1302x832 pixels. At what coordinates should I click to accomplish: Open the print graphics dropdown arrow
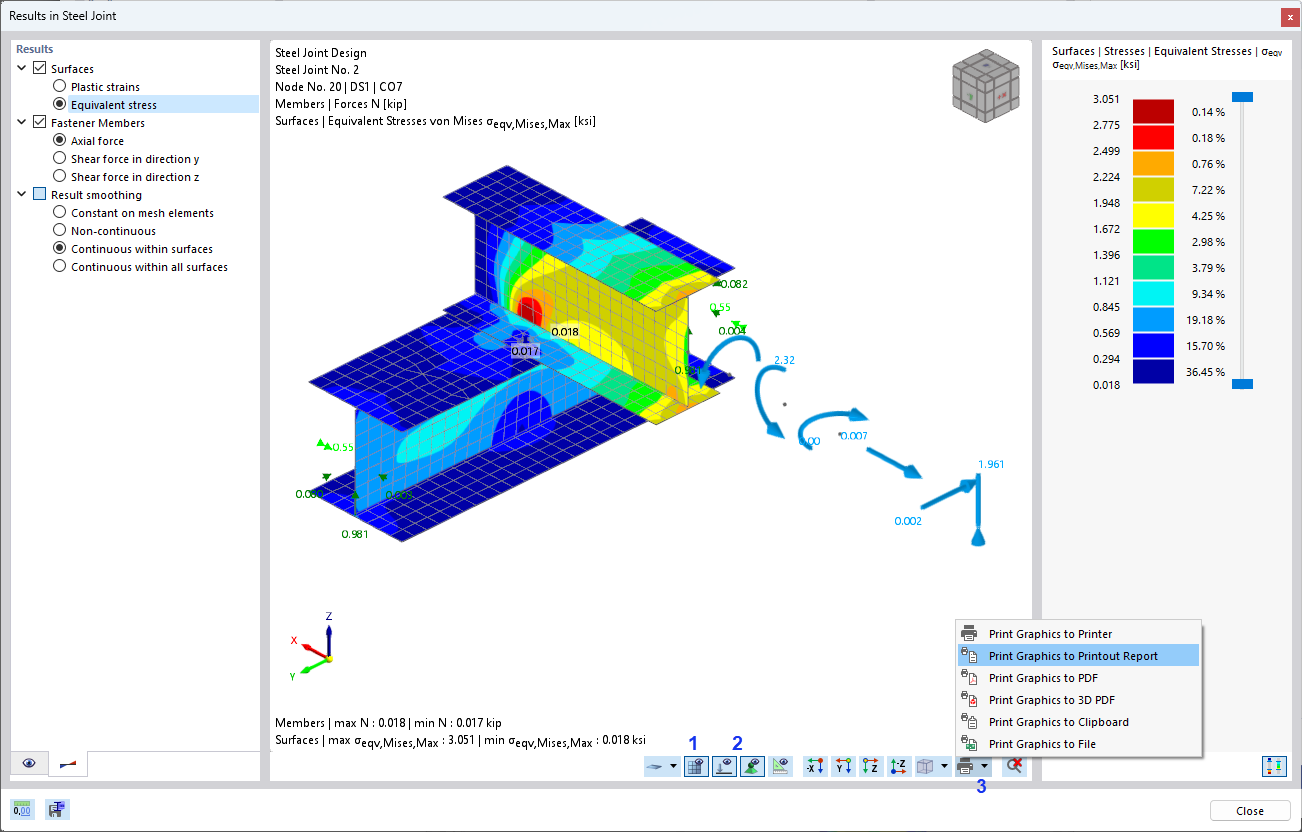[983, 766]
